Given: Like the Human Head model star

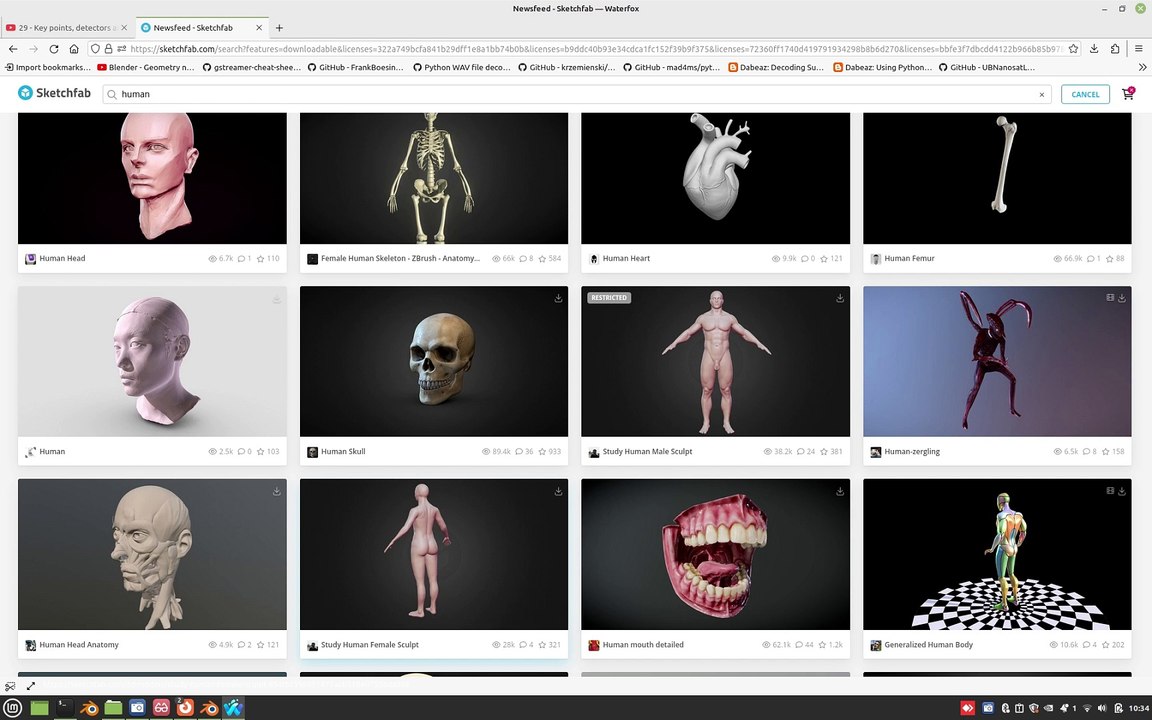Looking at the screenshot, I should point(261,259).
